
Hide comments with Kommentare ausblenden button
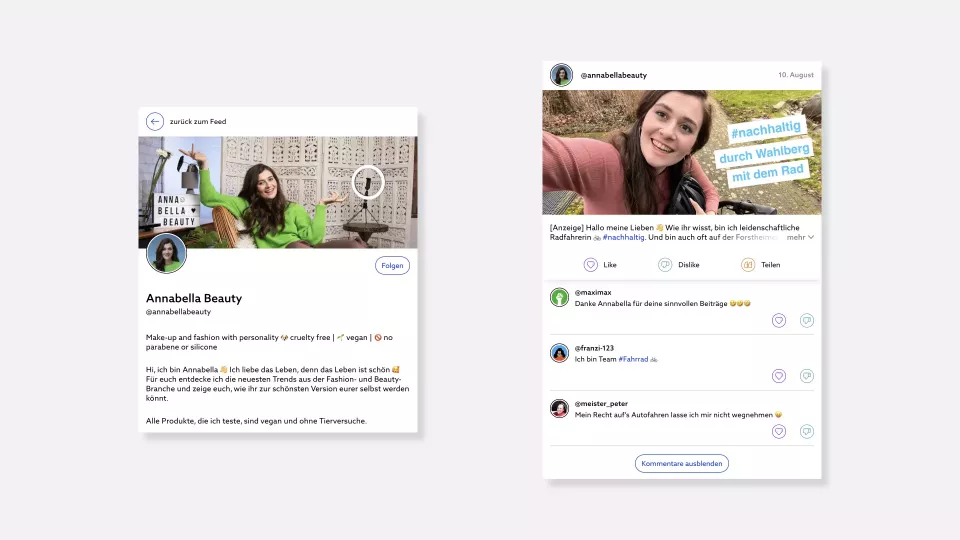(682, 463)
